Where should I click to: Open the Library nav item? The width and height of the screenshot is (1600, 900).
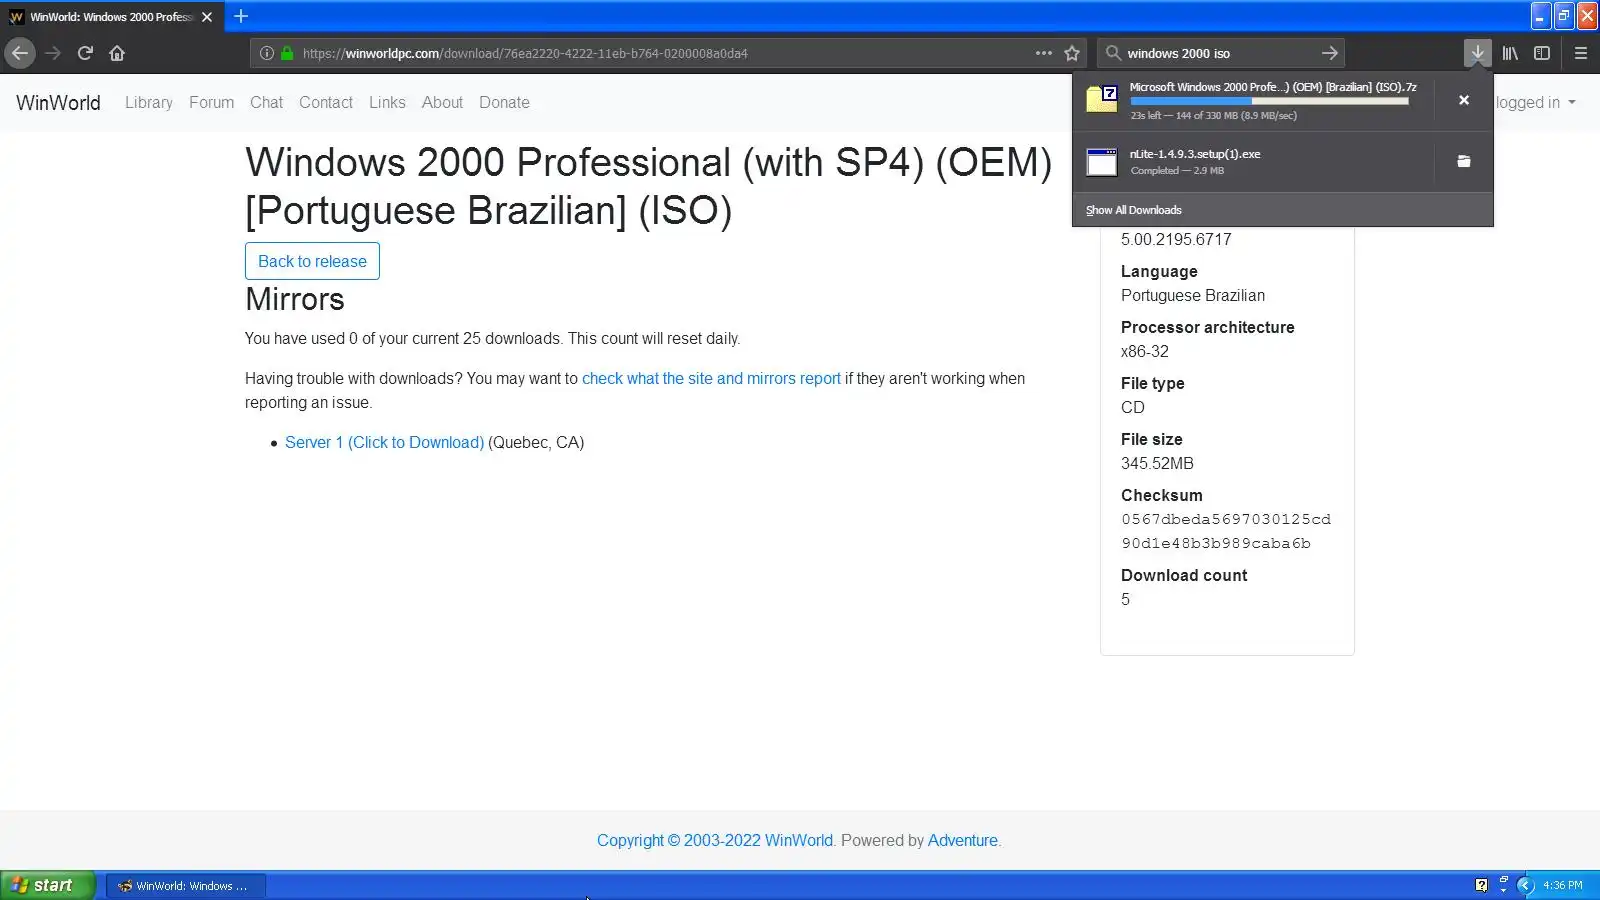coord(149,102)
